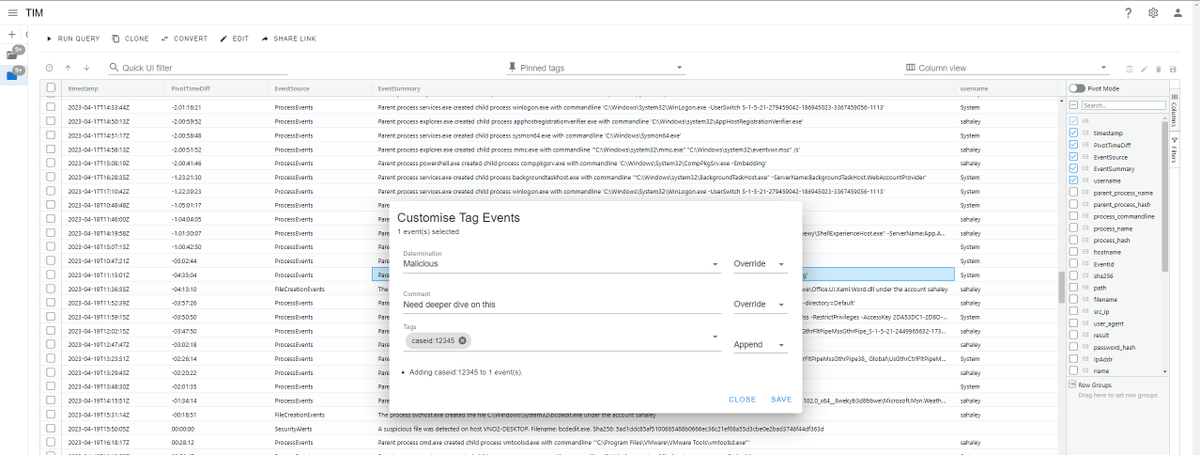The width and height of the screenshot is (1200, 455).
Task: Add a new tab with the plus icon
Action: pos(10,35)
